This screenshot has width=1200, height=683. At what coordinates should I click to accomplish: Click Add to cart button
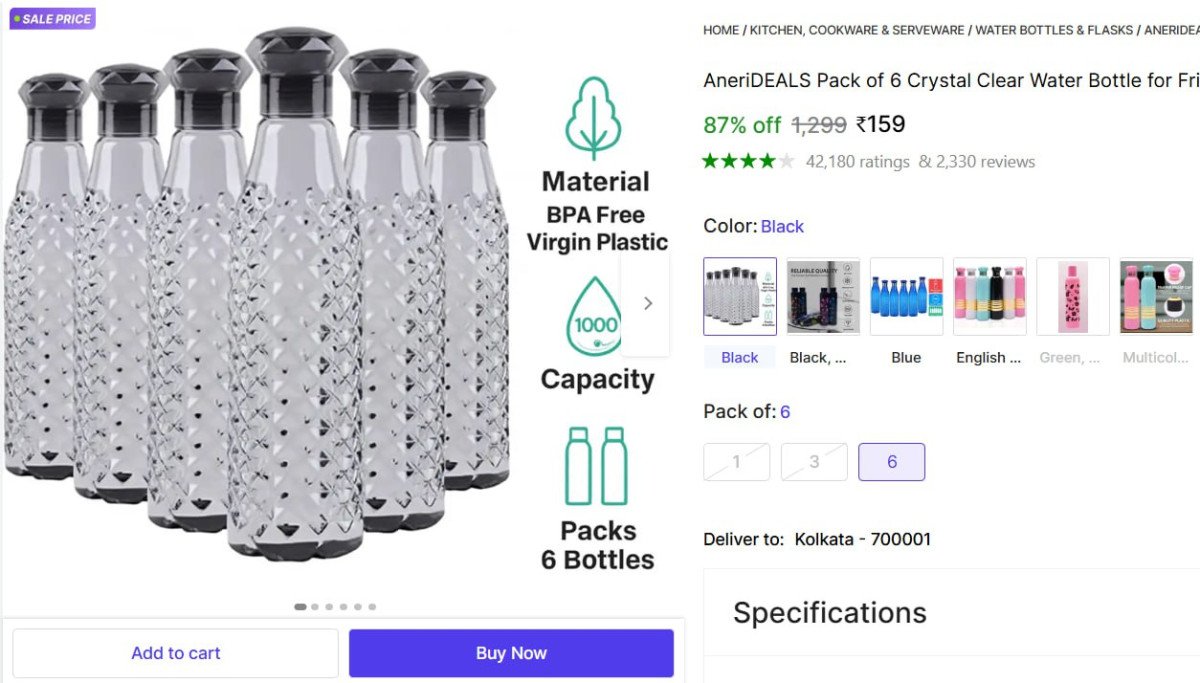tap(176, 653)
